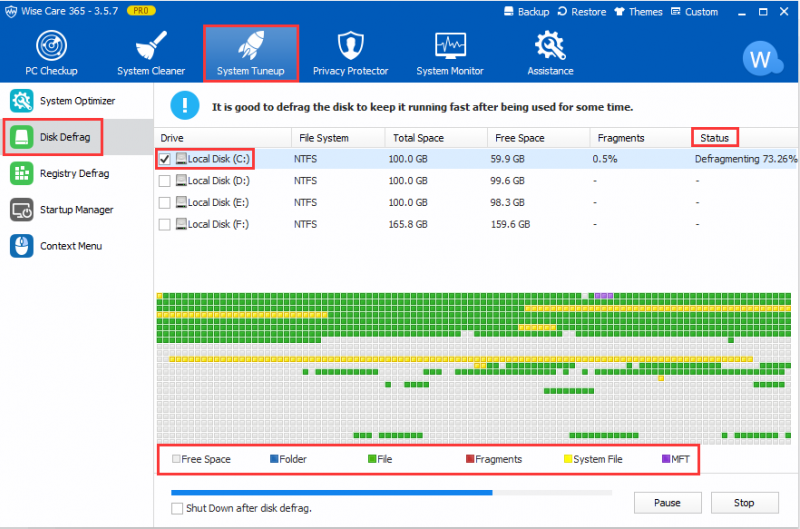Click the Local Disk (F:) drive icon
The height and width of the screenshot is (529, 800).
(181, 224)
